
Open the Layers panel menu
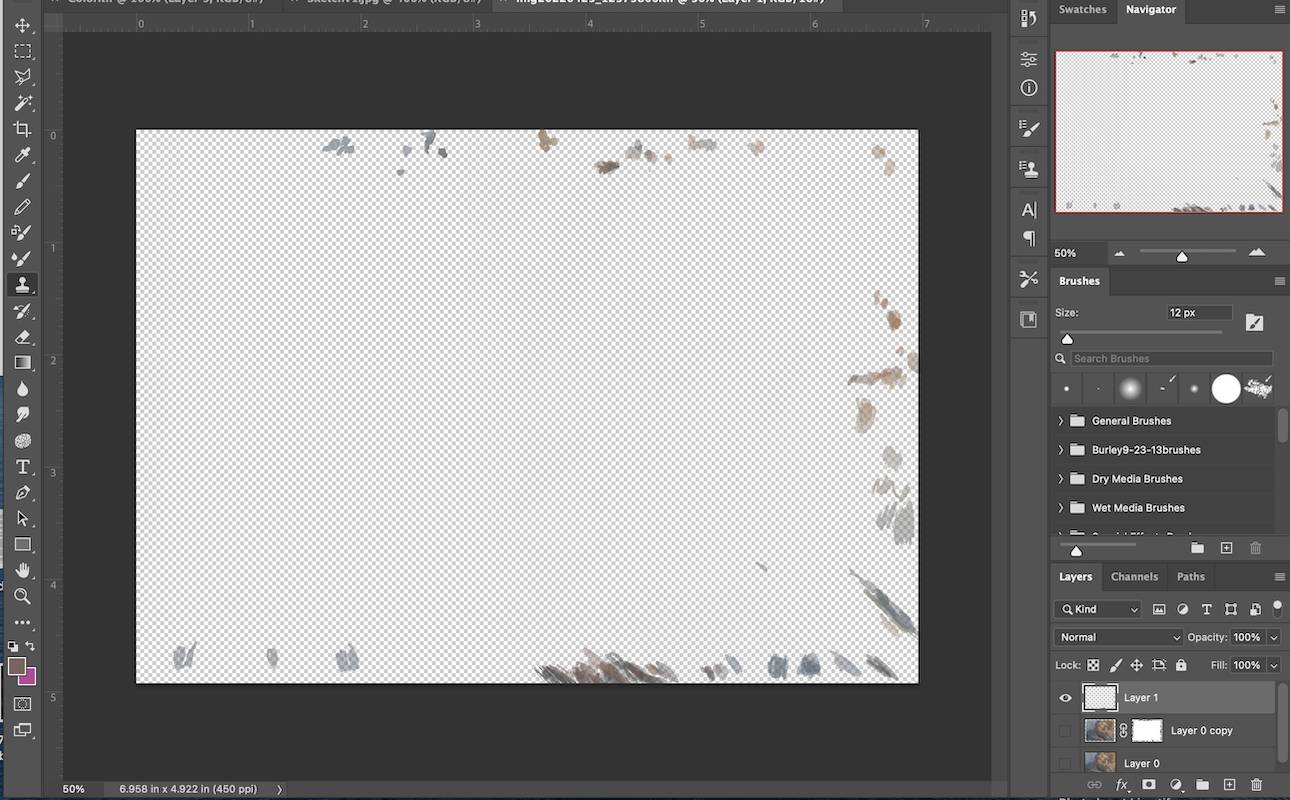coord(1279,577)
